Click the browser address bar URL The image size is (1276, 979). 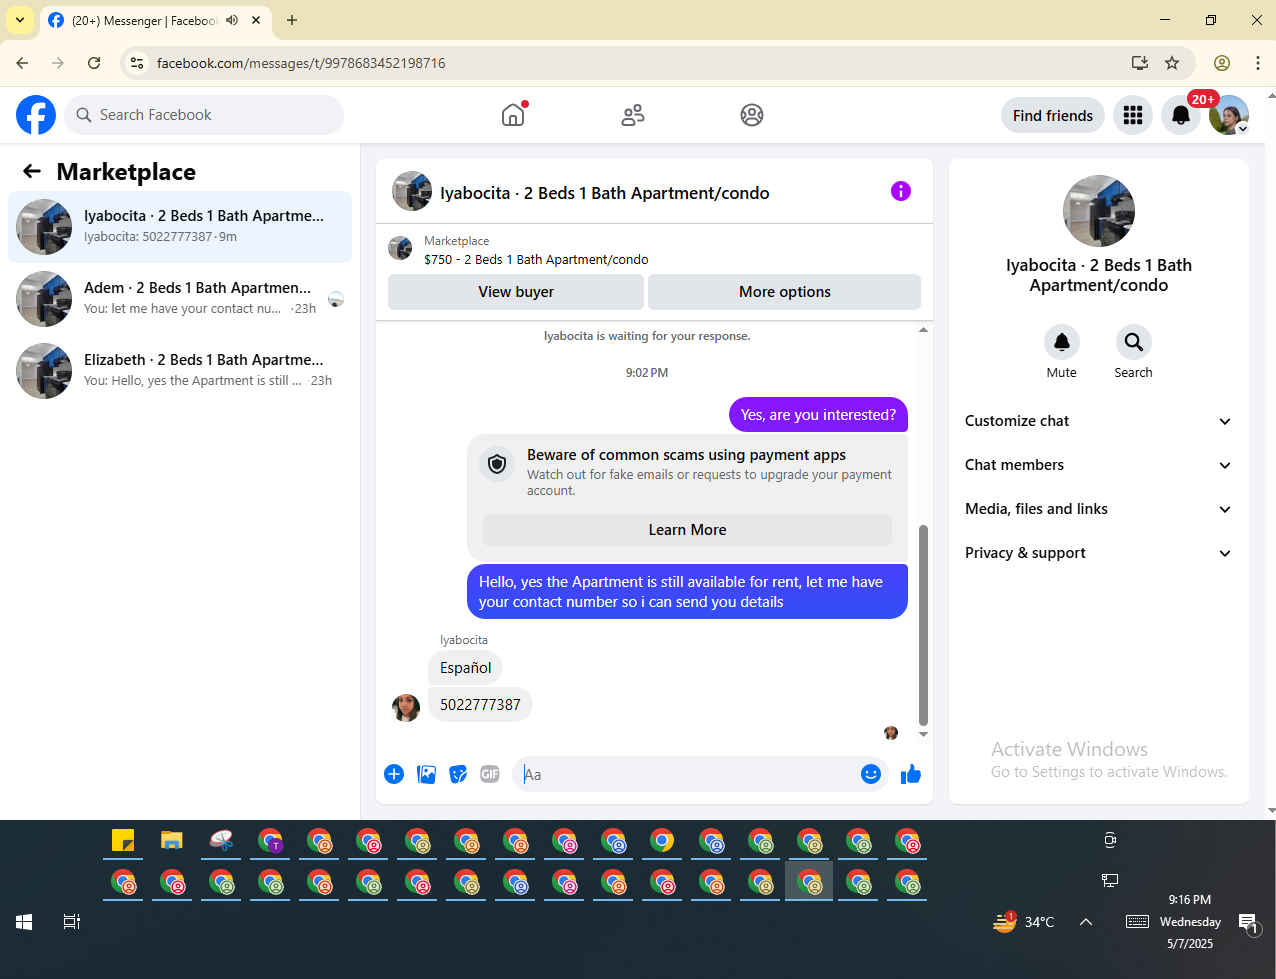point(301,63)
